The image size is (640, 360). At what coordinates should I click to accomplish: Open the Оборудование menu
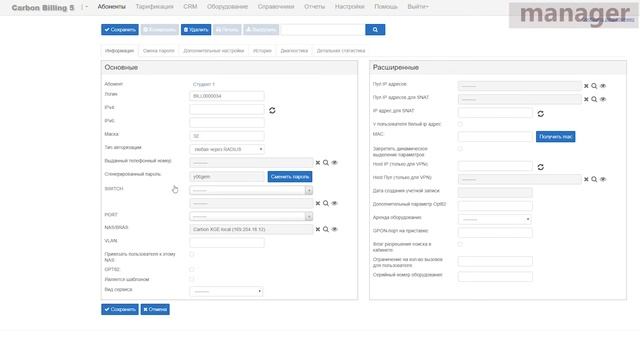[227, 7]
